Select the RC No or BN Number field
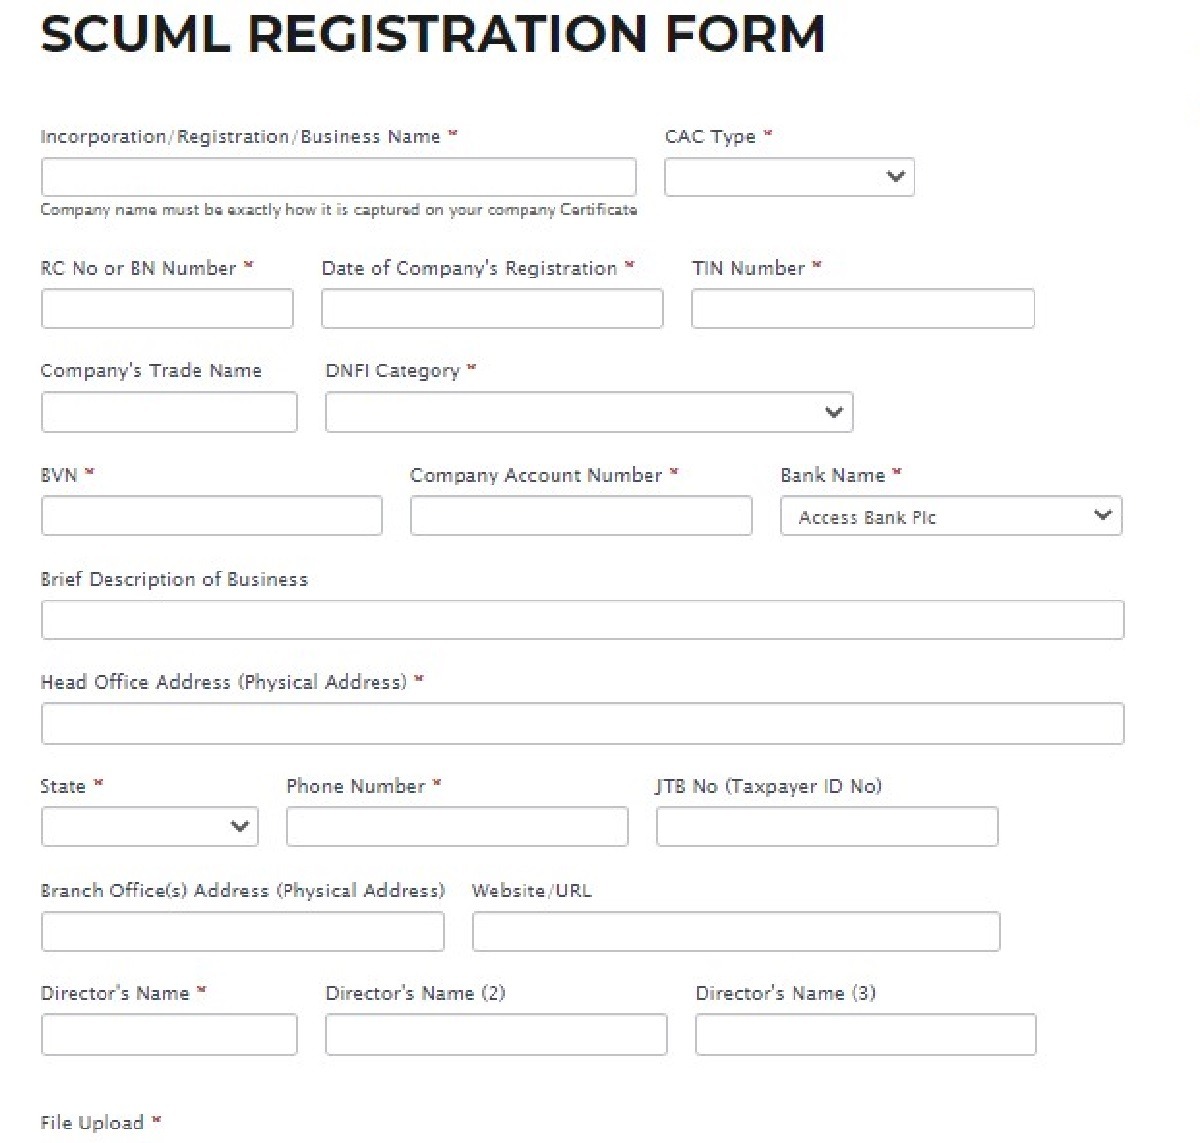The image size is (1200, 1143). (166, 308)
